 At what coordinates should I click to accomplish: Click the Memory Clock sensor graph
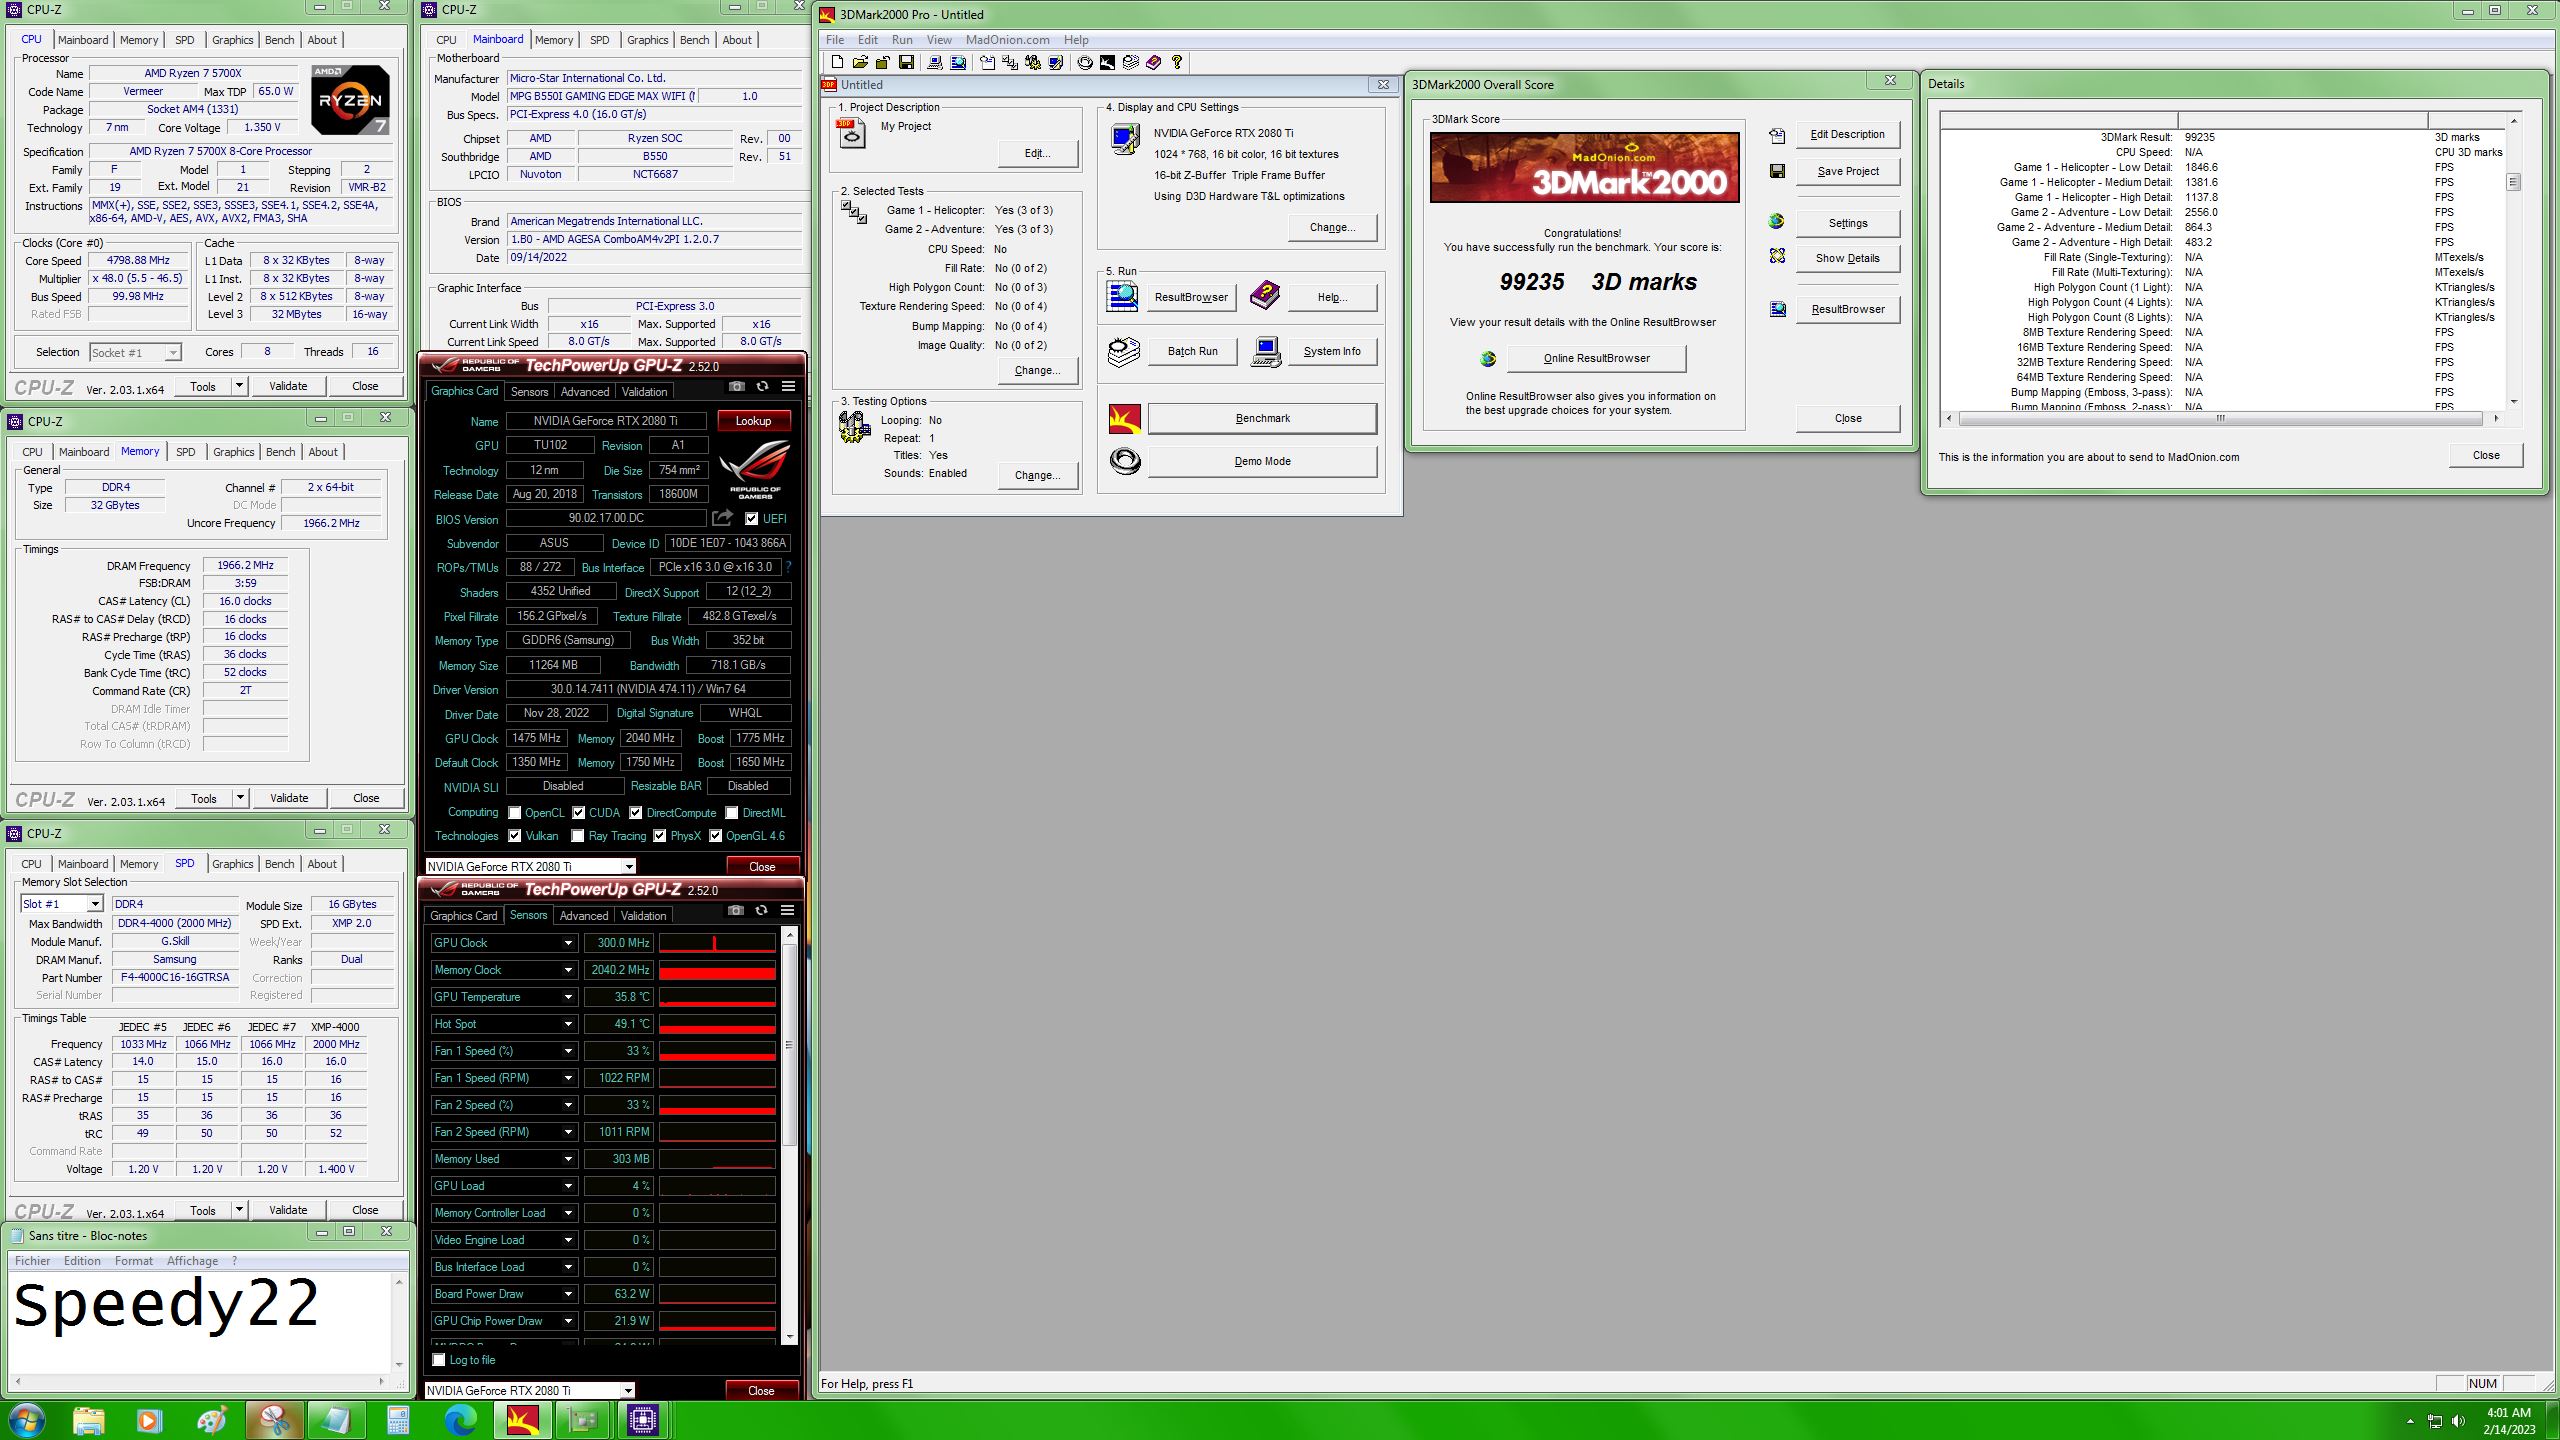717,970
